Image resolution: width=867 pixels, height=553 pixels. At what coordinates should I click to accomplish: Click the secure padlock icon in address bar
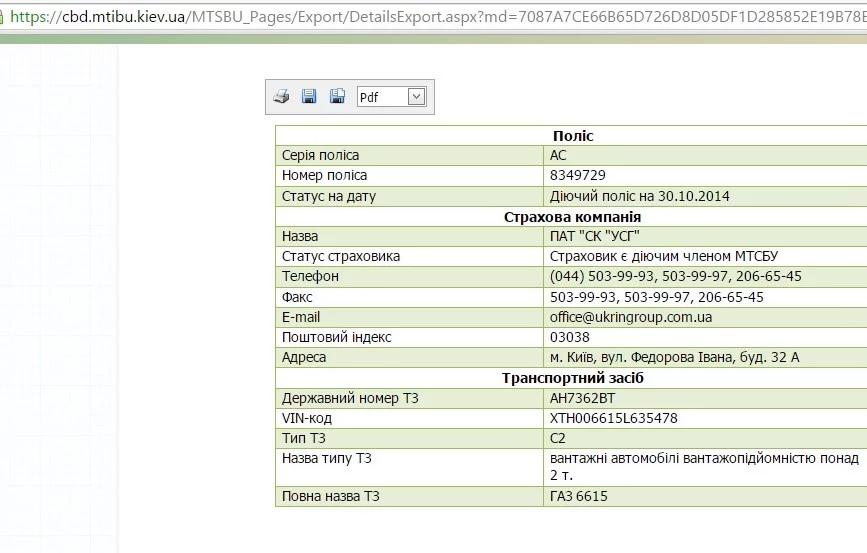[x=1, y=17]
